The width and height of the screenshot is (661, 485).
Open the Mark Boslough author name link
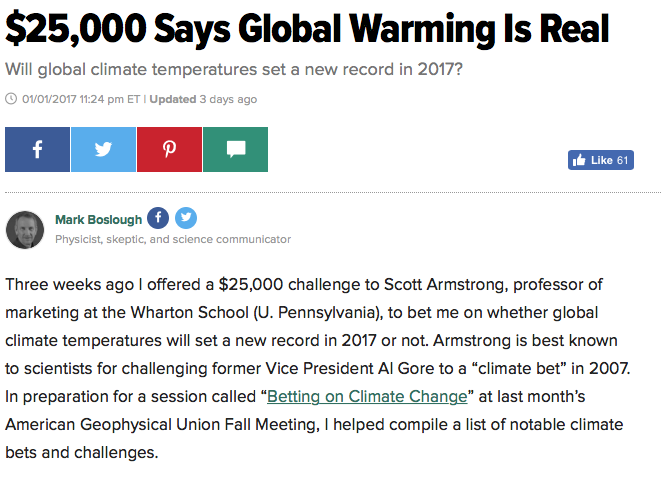(x=99, y=219)
